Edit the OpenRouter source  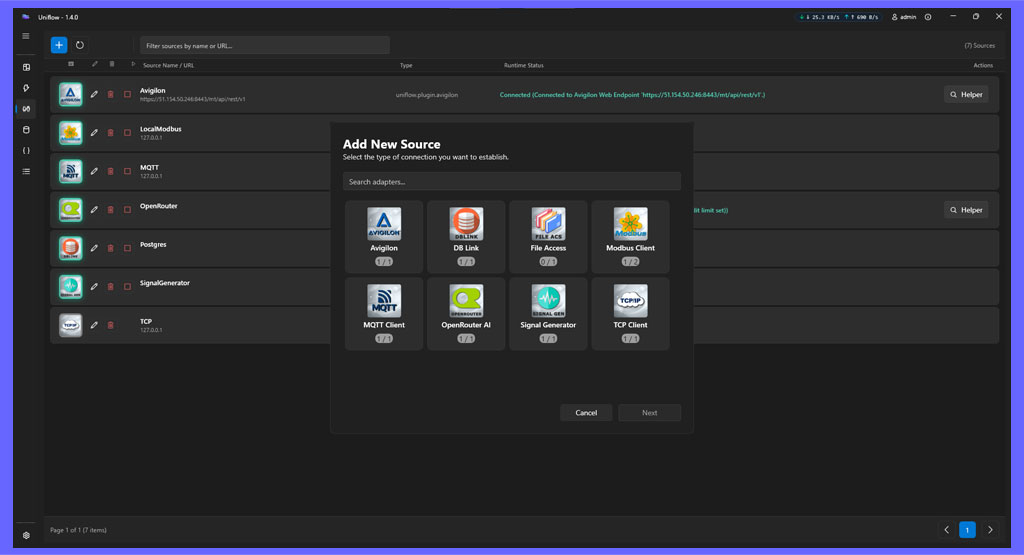point(94,210)
